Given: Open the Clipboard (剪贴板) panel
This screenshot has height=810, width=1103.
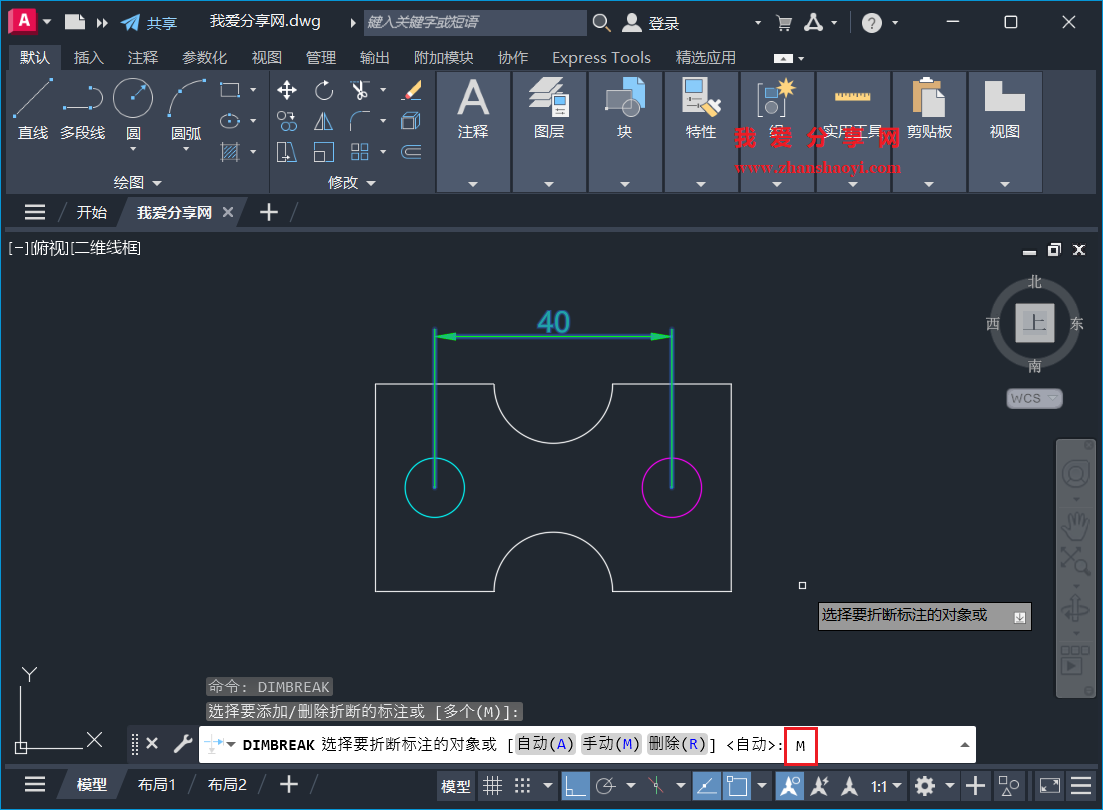Looking at the screenshot, I should [x=929, y=132].
